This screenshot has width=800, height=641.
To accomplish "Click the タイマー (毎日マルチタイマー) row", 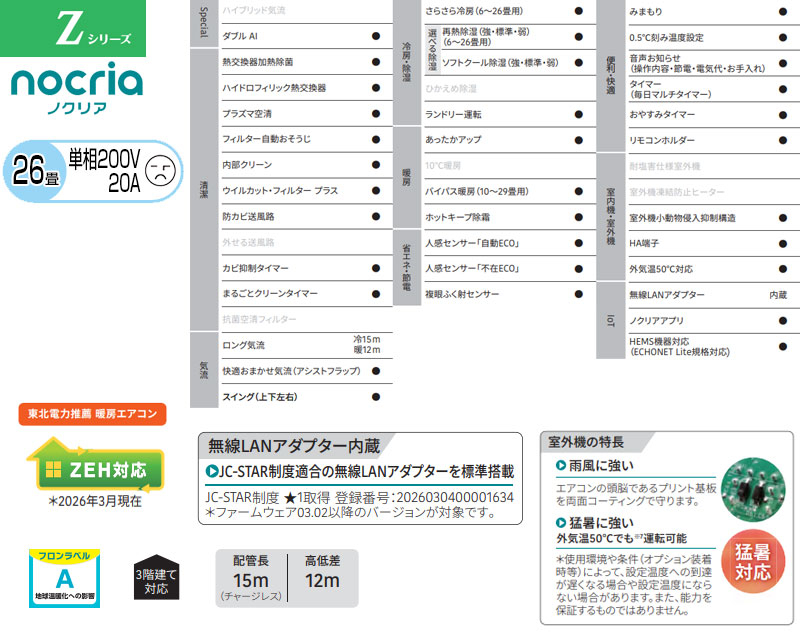I will pyautogui.click(x=713, y=89).
